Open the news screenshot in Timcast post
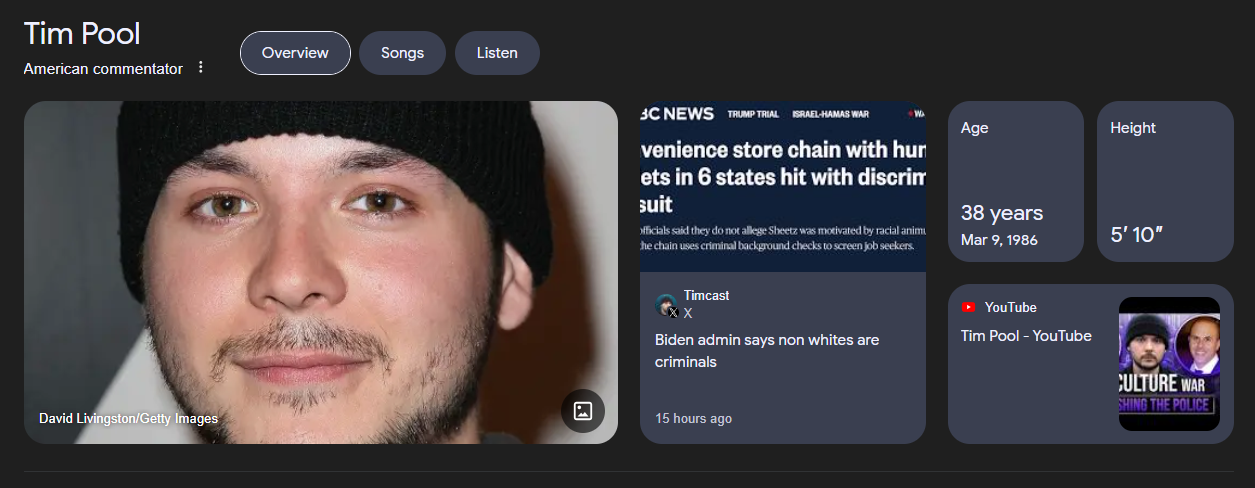 pos(783,186)
